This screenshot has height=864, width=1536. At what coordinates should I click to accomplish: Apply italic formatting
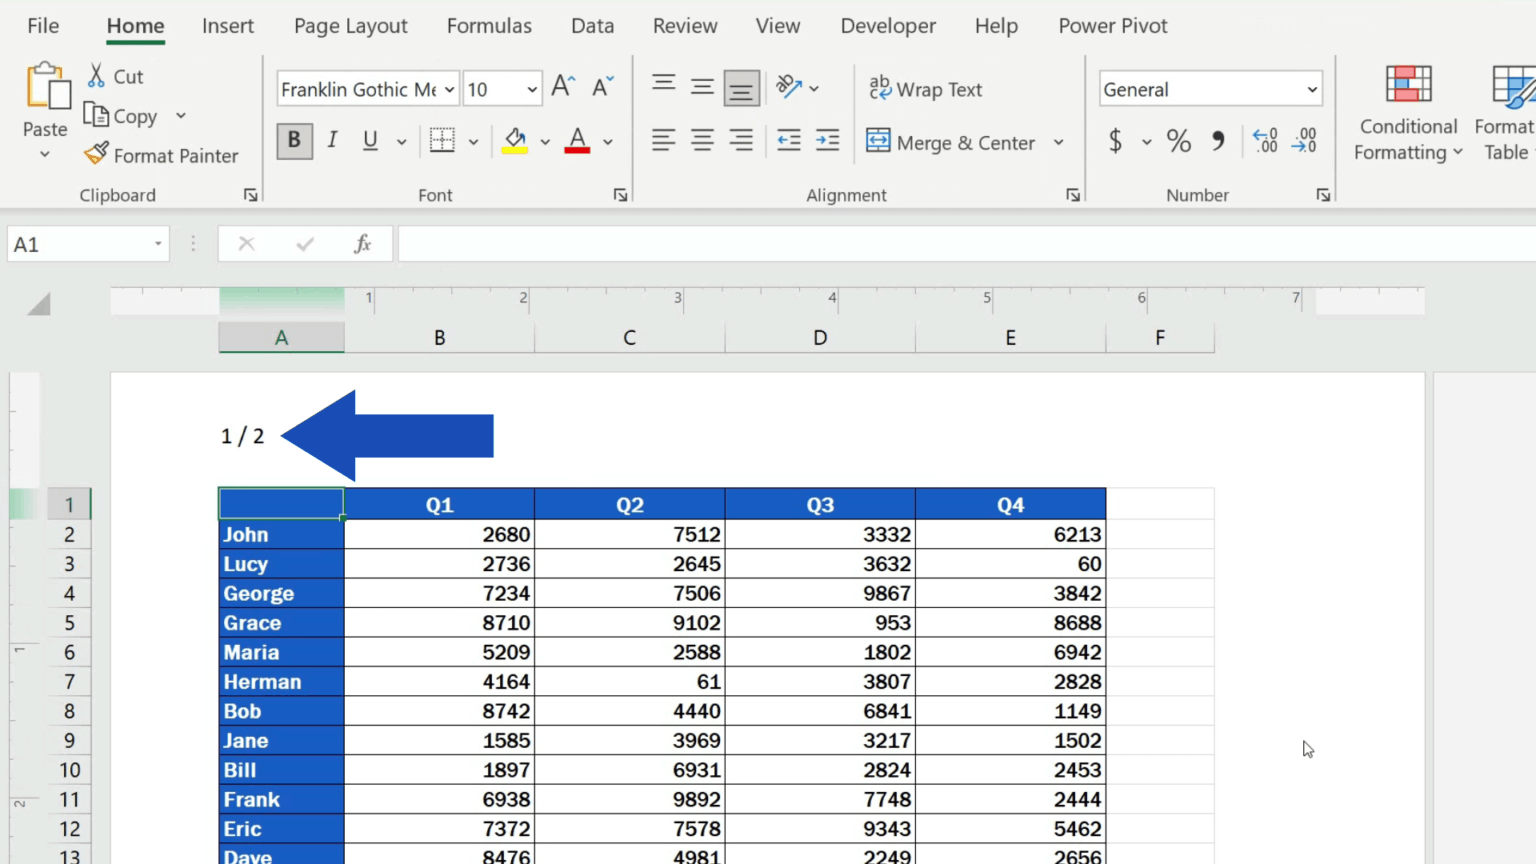(x=331, y=140)
